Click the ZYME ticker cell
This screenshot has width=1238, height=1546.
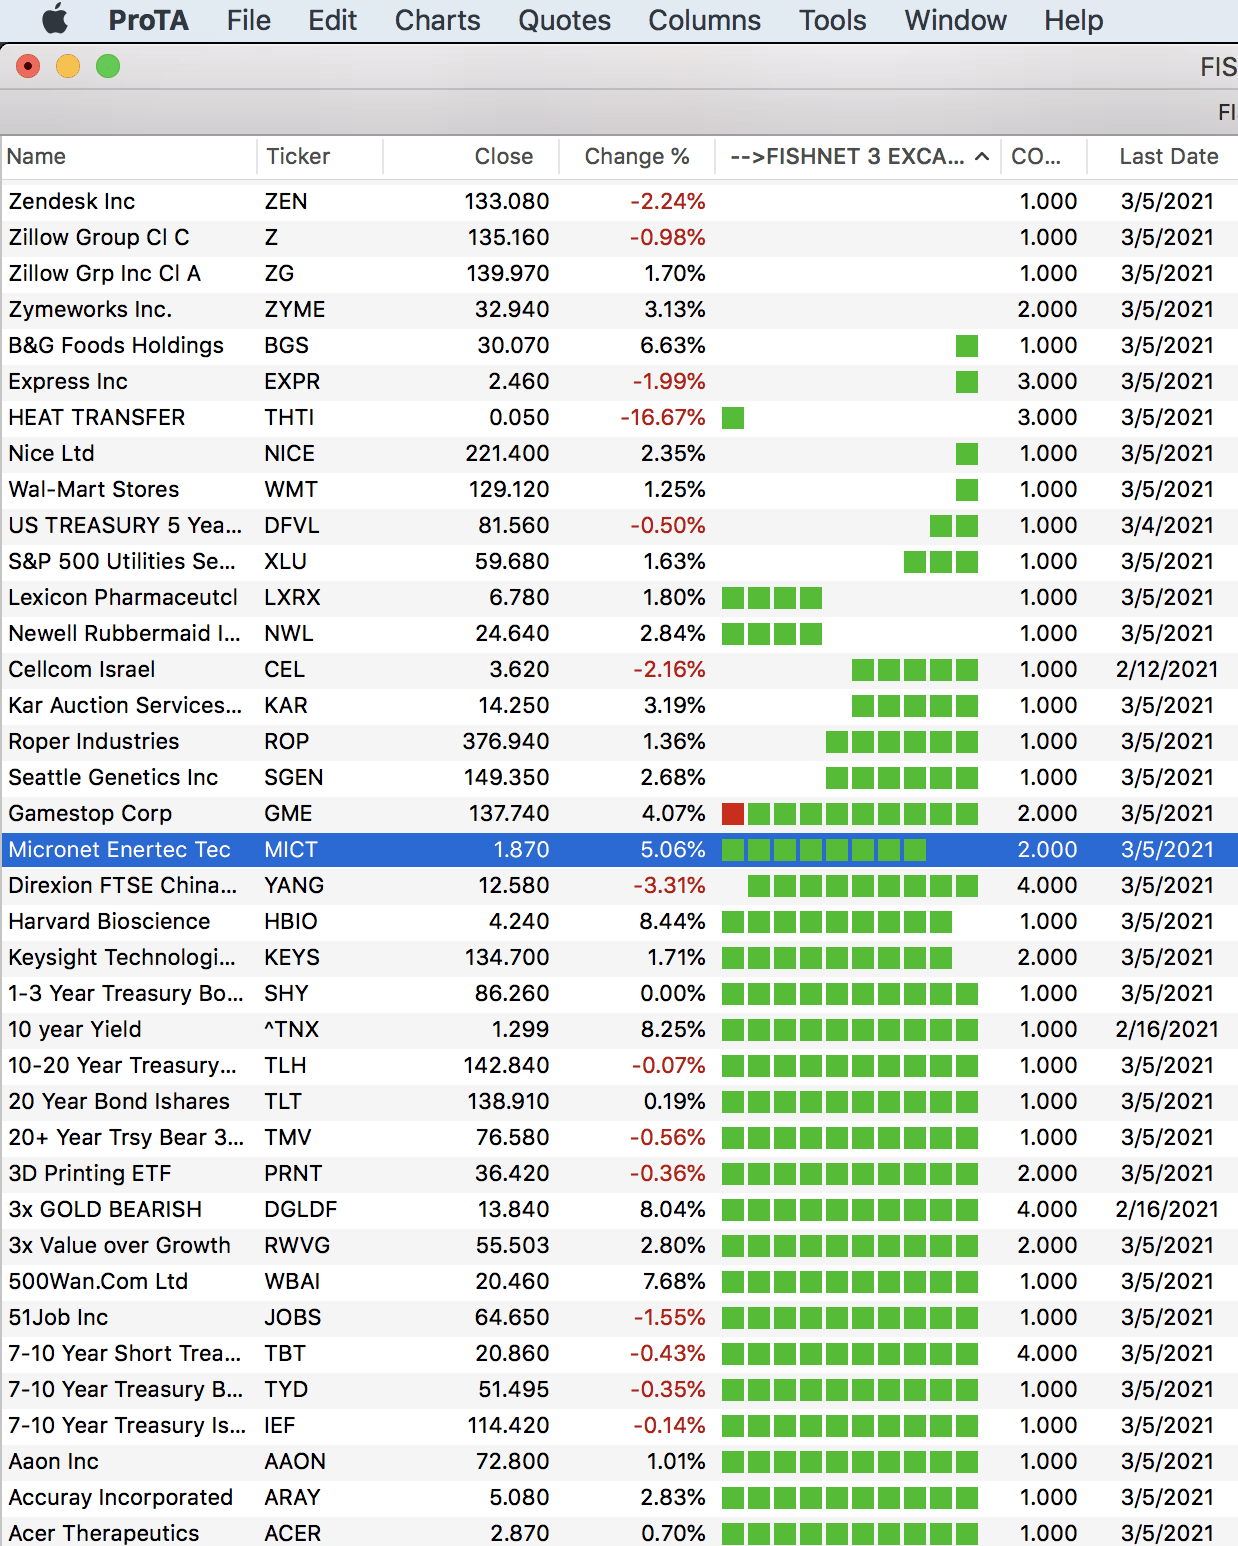coord(295,309)
